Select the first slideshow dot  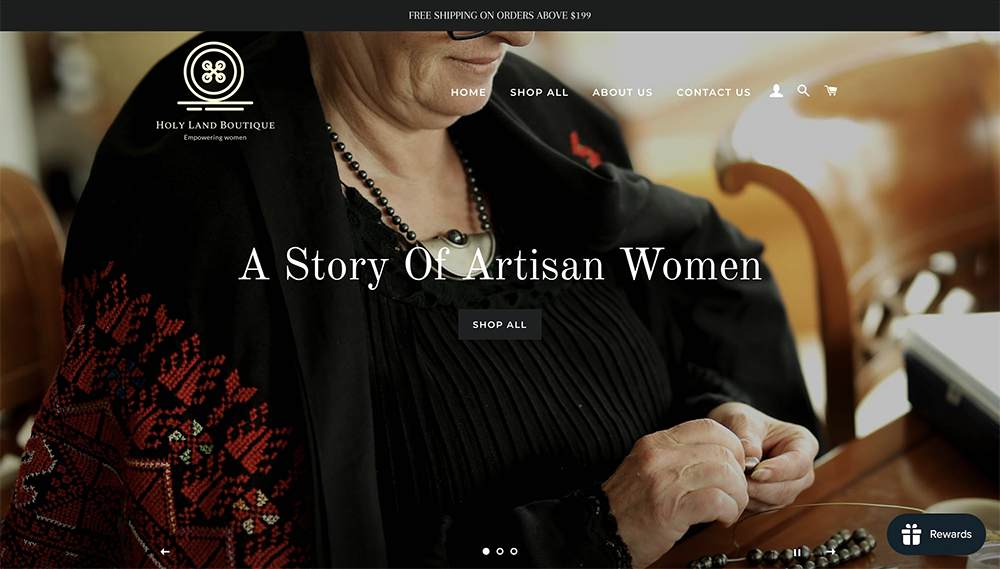coord(486,551)
